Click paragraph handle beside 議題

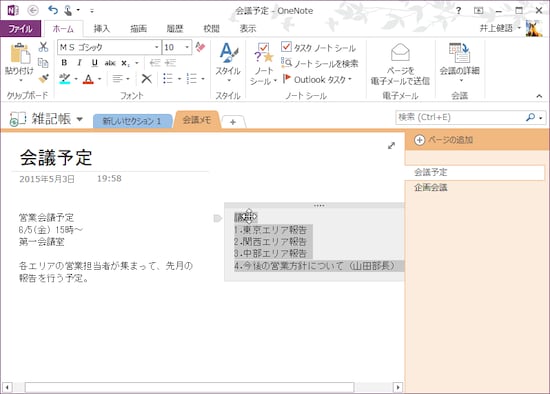click(217, 218)
